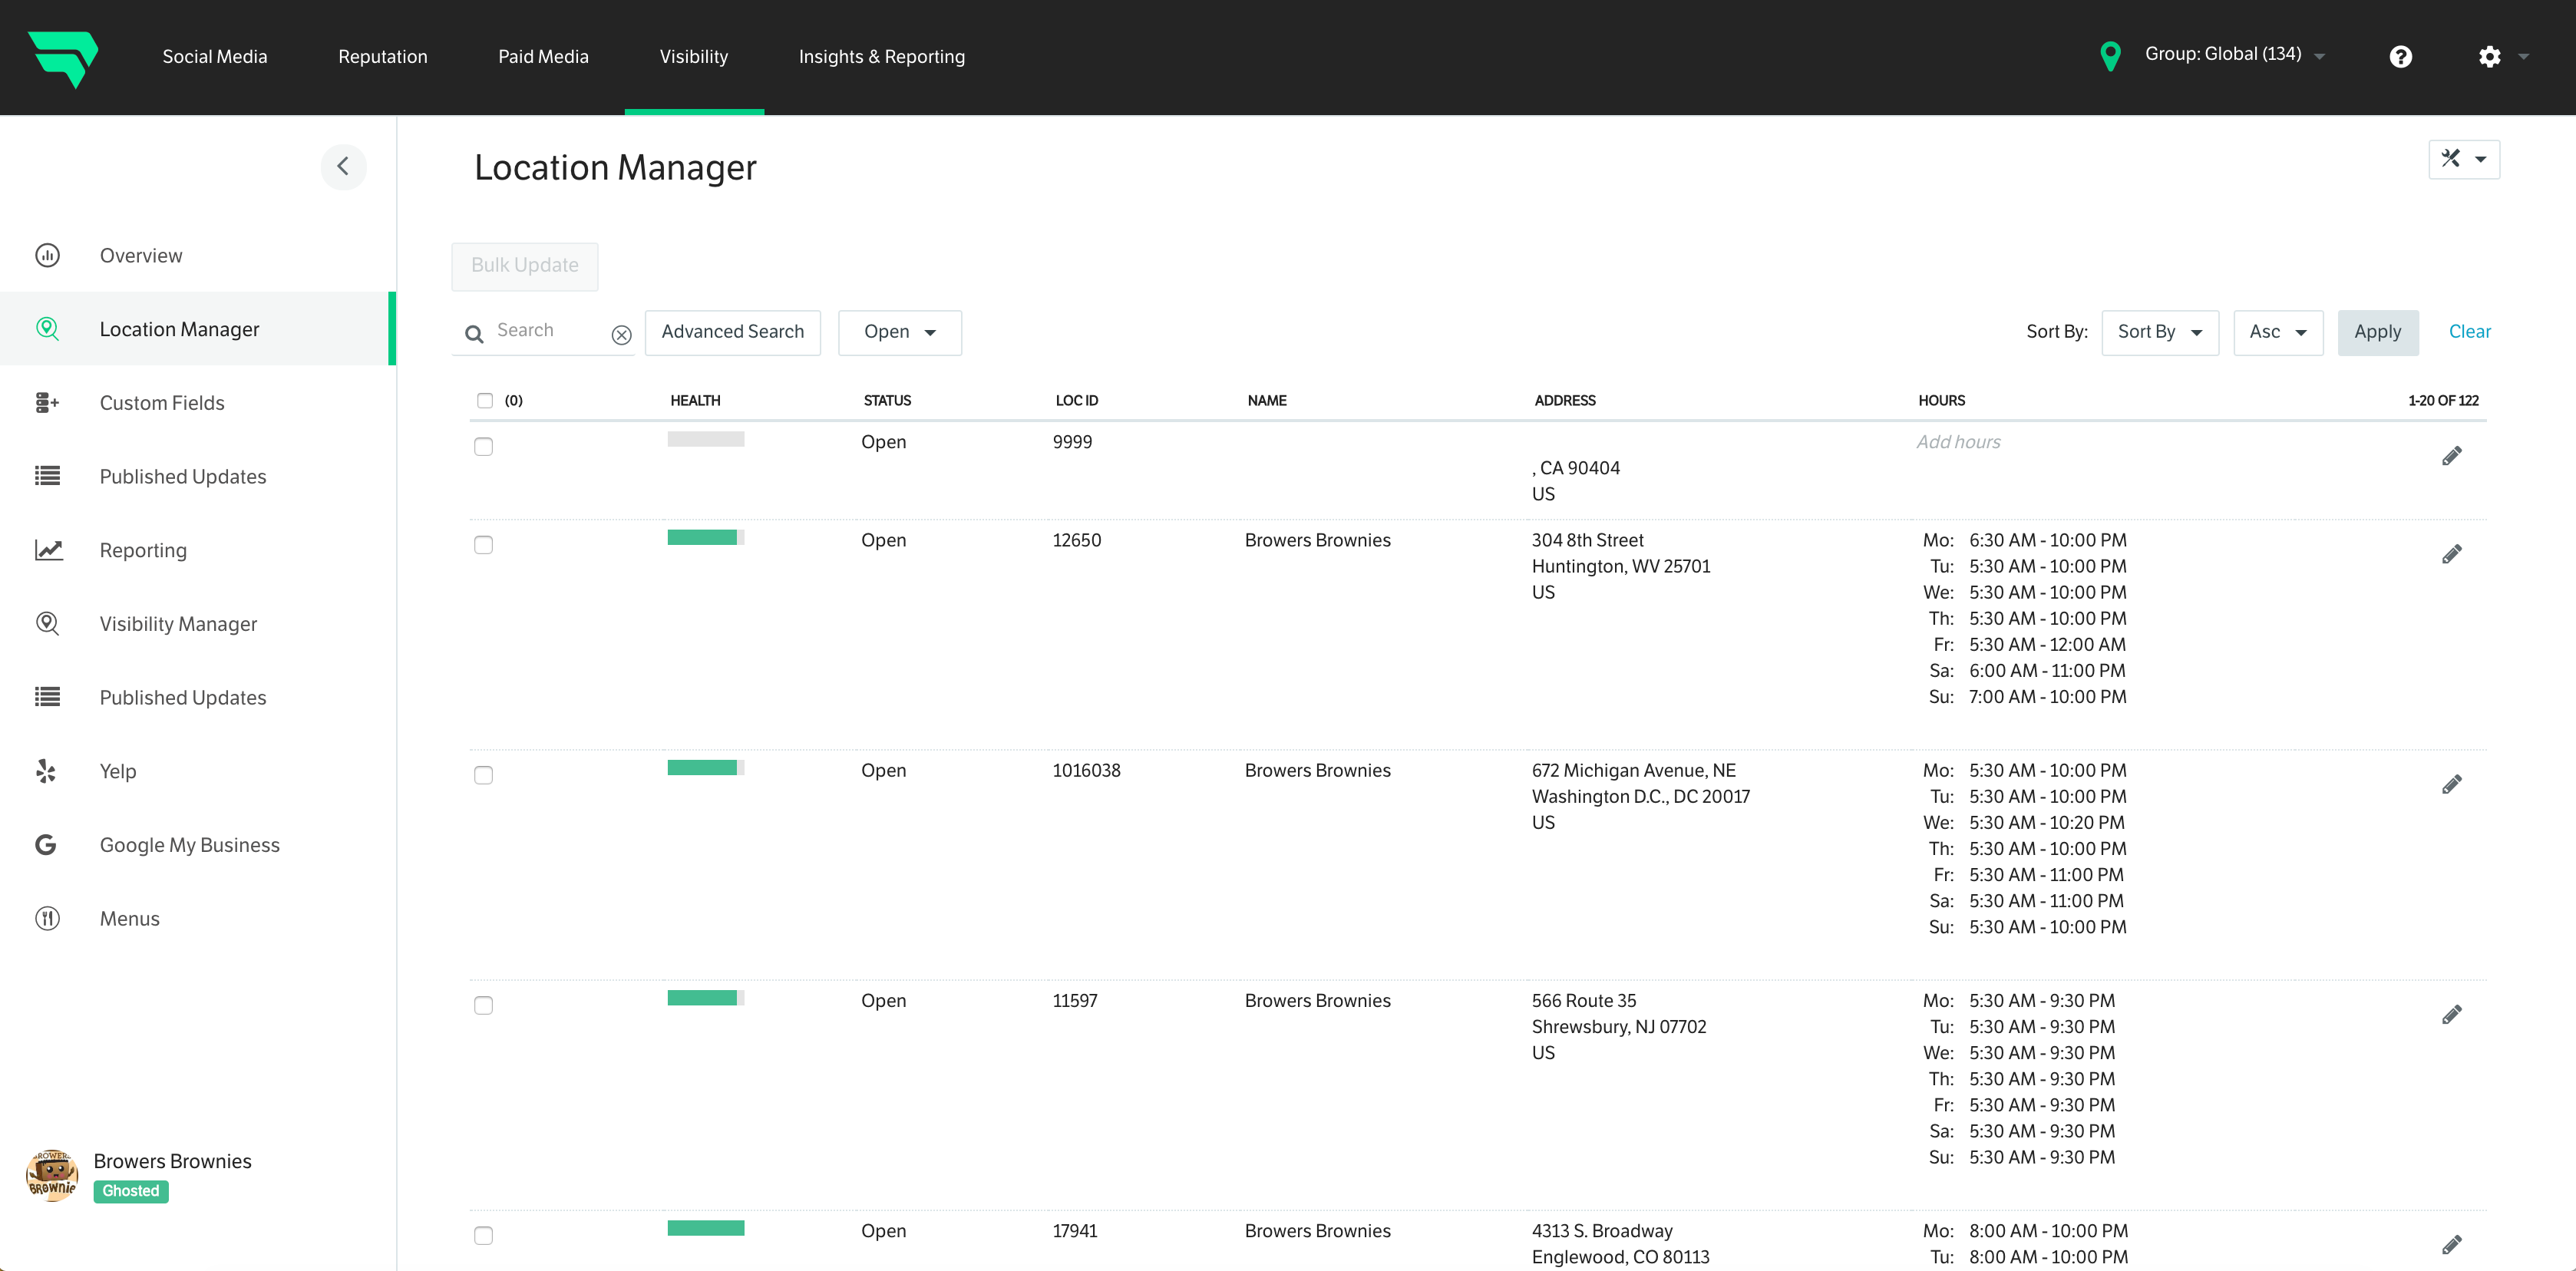Click the Reporting line chart icon
Screen dimensions: 2576x1271
click(x=48, y=549)
